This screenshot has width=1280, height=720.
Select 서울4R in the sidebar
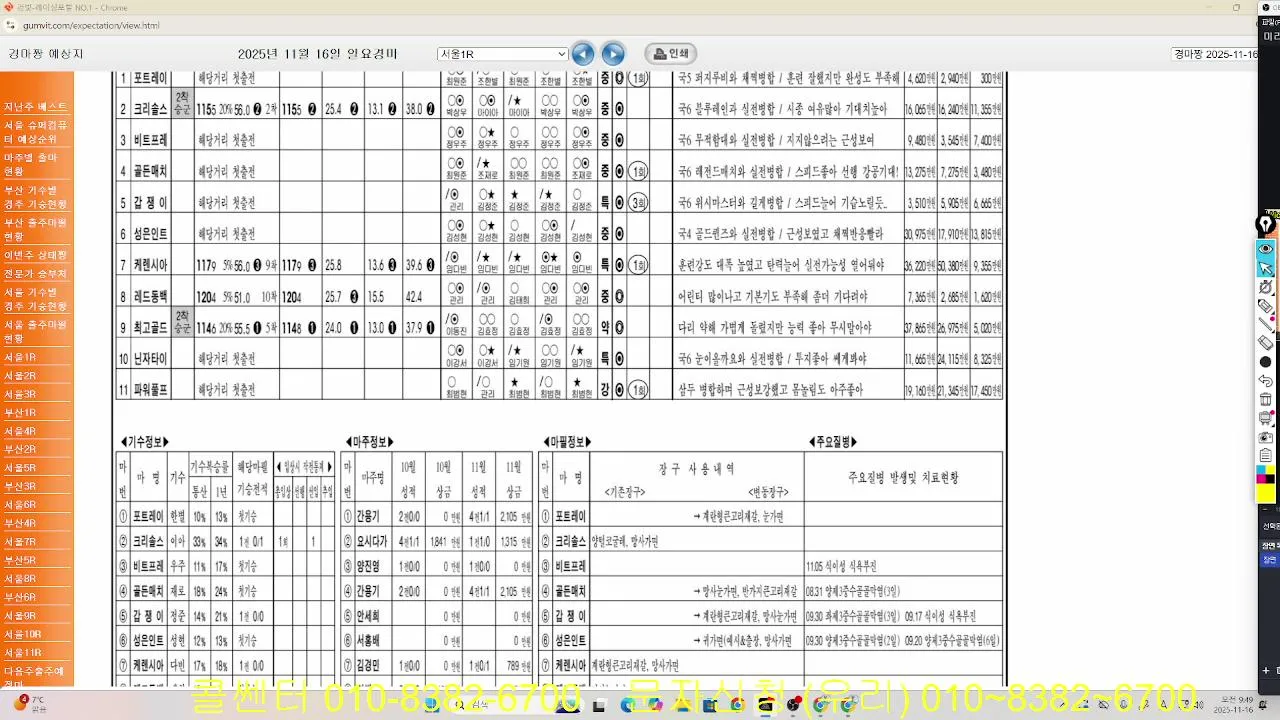click(x=20, y=431)
